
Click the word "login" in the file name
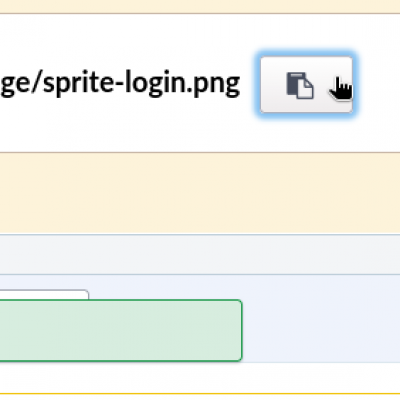[152, 83]
